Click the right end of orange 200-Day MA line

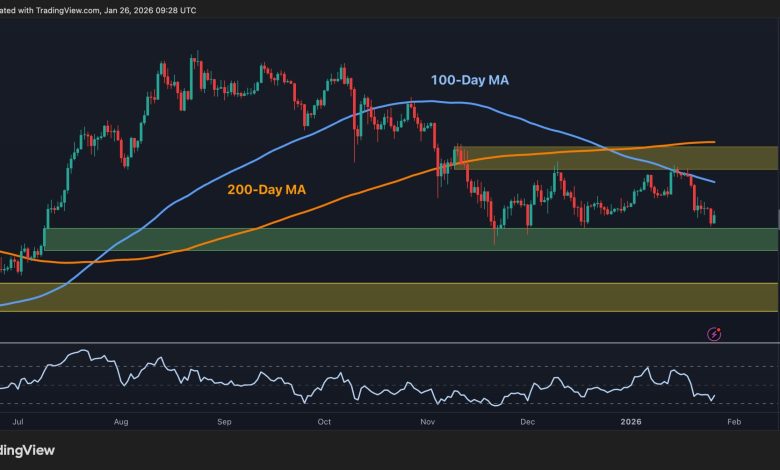(x=712, y=142)
